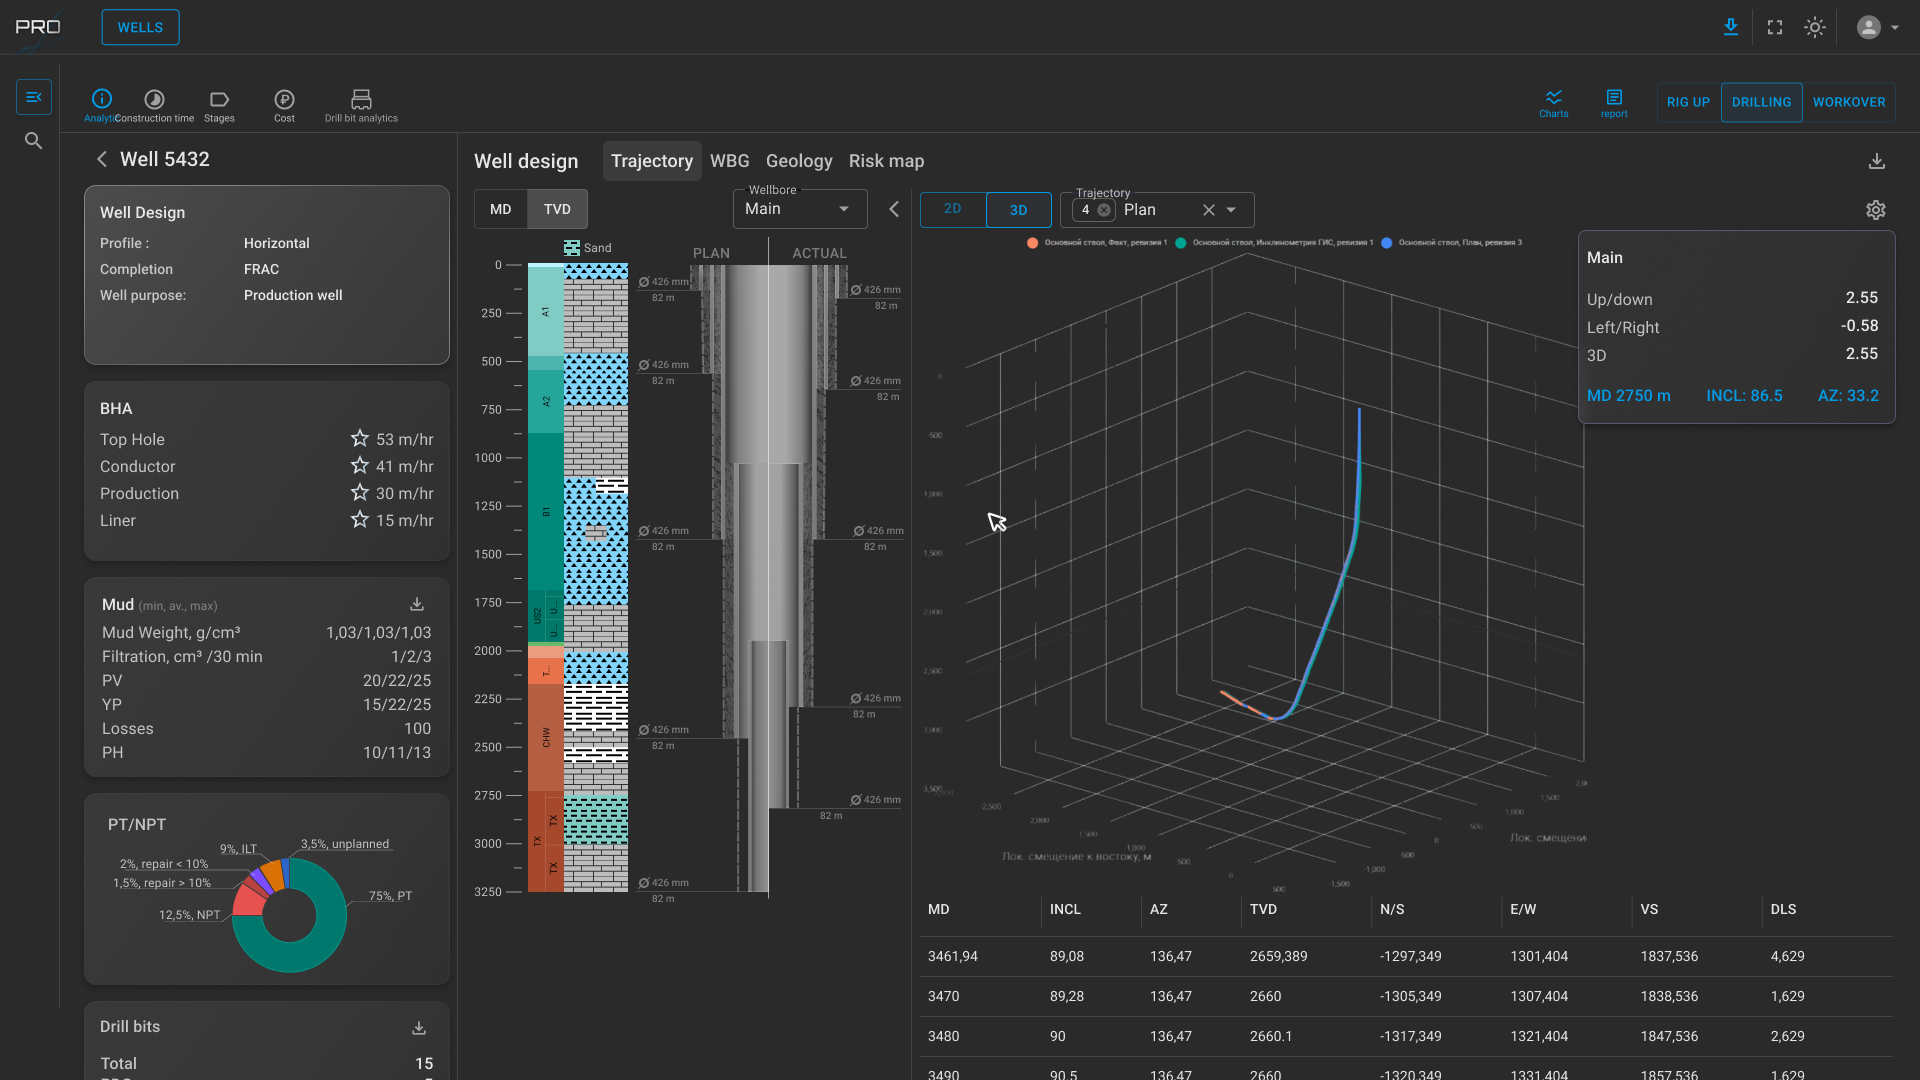Switch to the Risk map tab
Image resolution: width=1920 pixels, height=1080 pixels.
click(886, 161)
